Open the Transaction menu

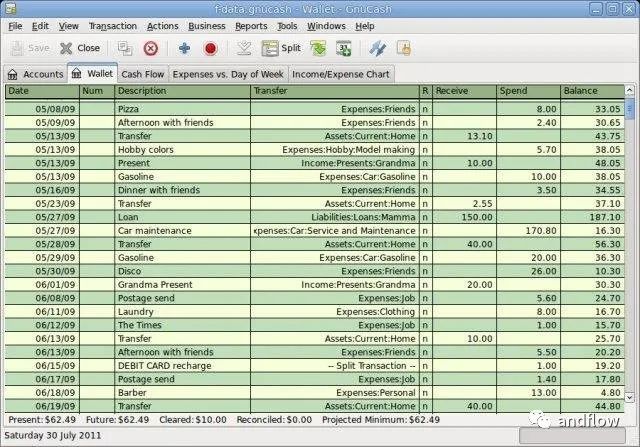coord(112,25)
